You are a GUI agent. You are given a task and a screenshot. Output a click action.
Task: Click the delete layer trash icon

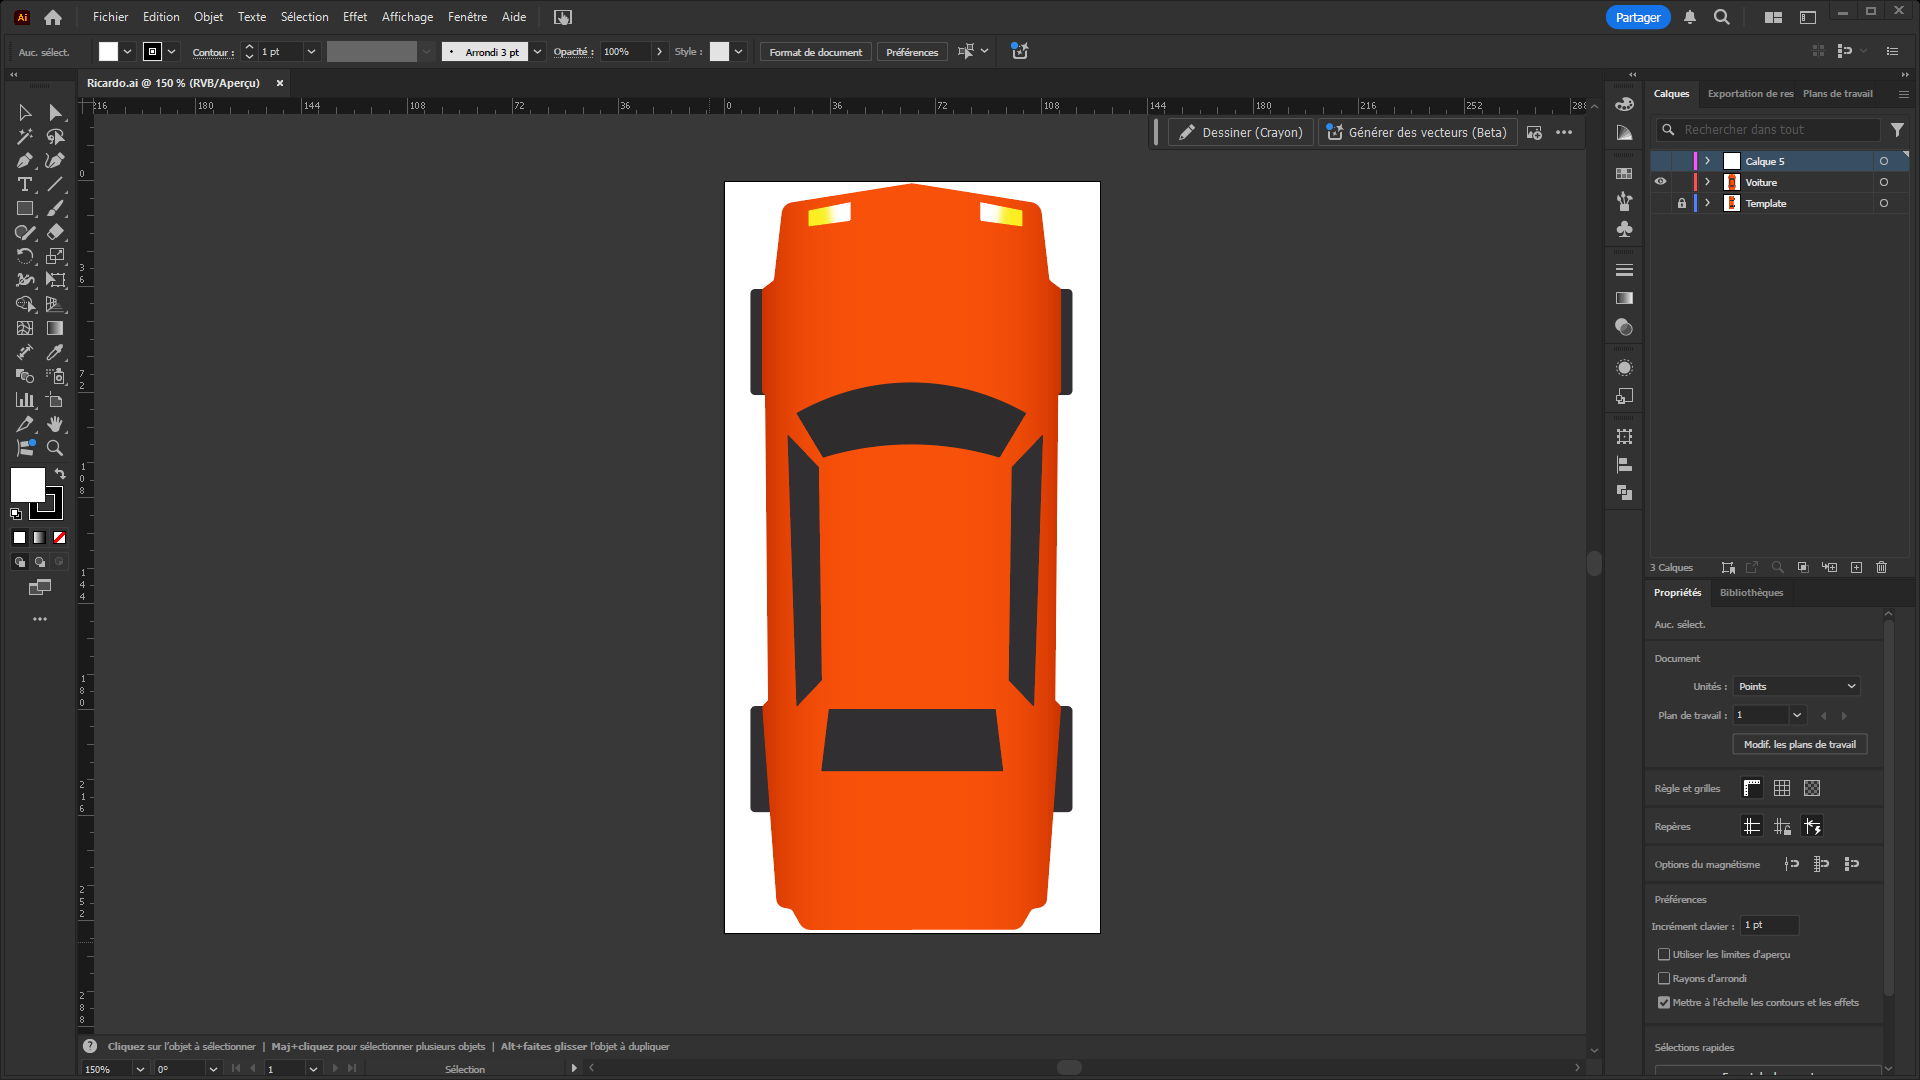pos(1881,567)
